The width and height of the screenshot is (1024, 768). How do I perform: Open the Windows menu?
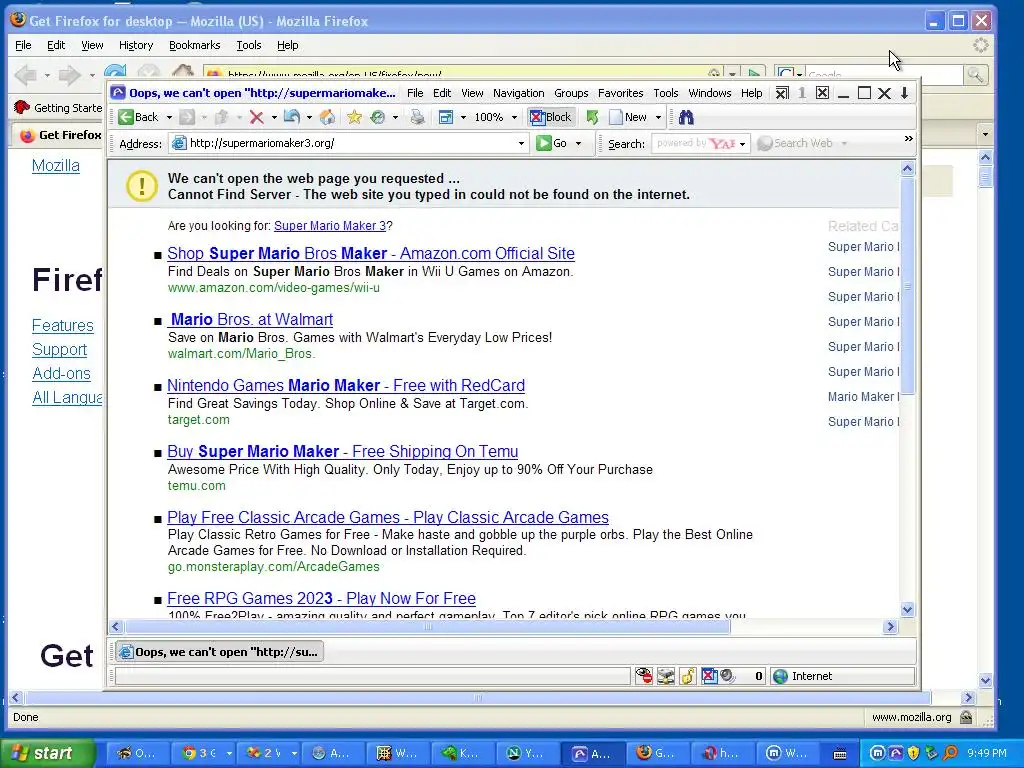(710, 93)
